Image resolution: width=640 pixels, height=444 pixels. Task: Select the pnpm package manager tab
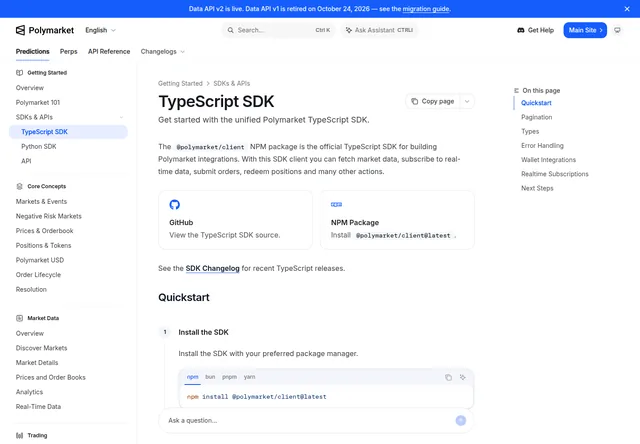click(x=229, y=377)
